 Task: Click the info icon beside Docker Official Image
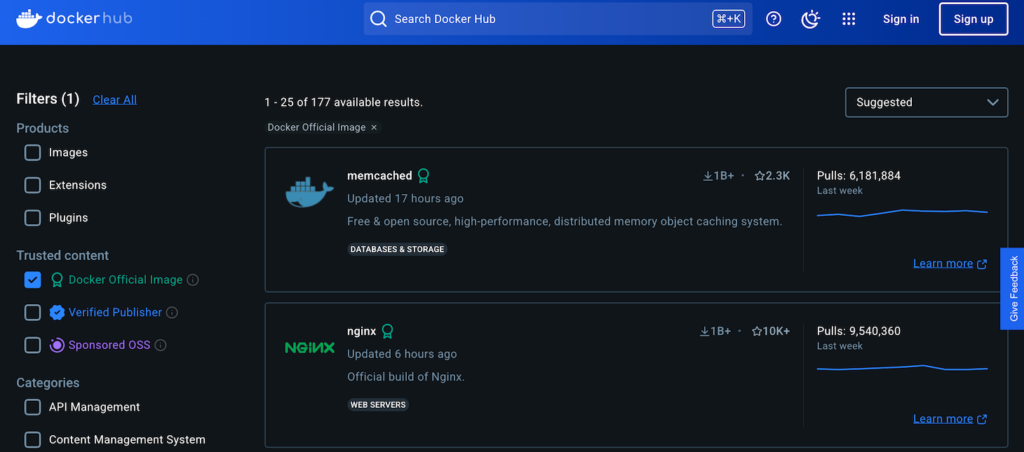point(193,280)
